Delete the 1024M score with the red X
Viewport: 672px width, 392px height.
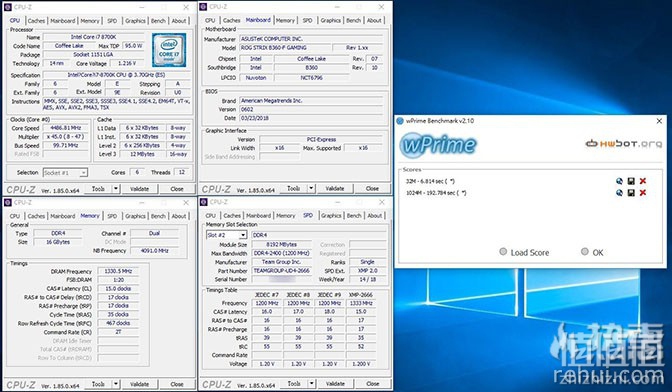tap(642, 193)
